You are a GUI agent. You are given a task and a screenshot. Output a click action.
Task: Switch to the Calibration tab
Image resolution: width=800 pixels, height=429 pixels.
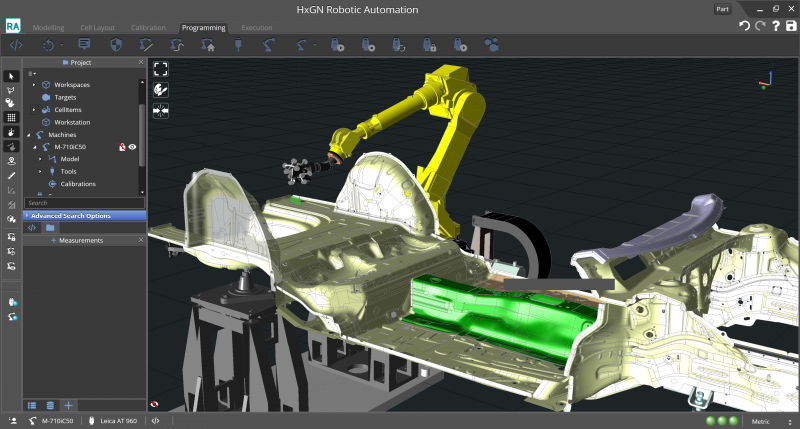point(150,28)
